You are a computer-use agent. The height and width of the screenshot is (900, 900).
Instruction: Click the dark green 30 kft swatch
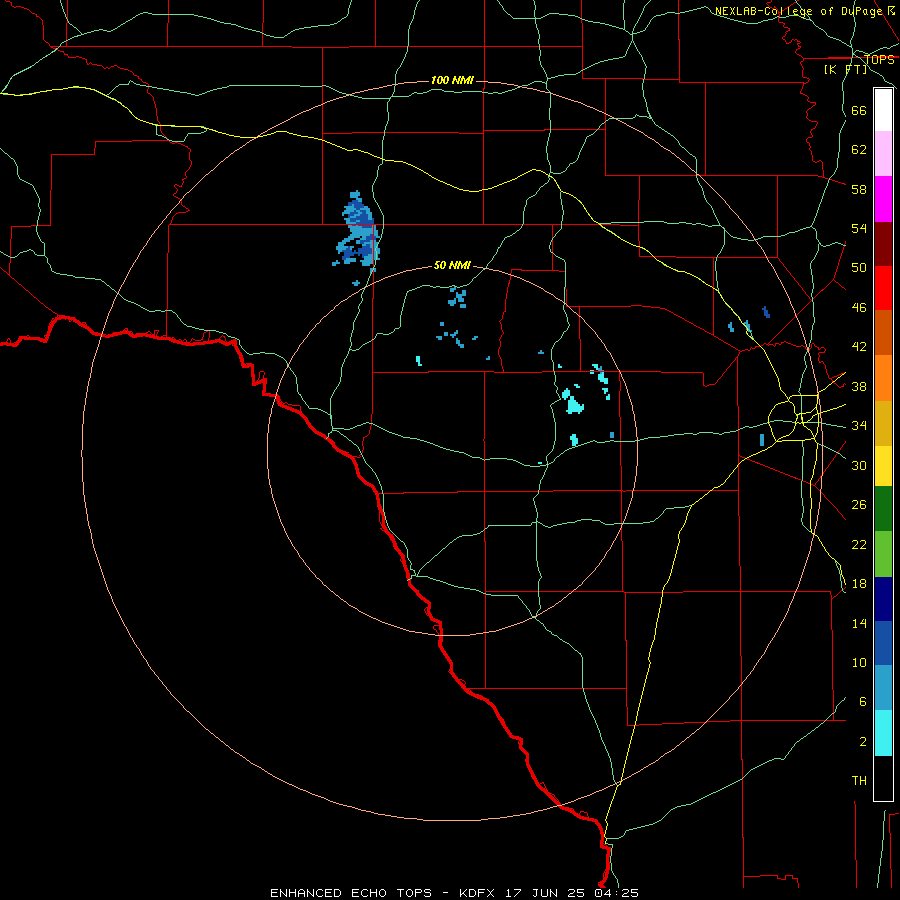[883, 509]
